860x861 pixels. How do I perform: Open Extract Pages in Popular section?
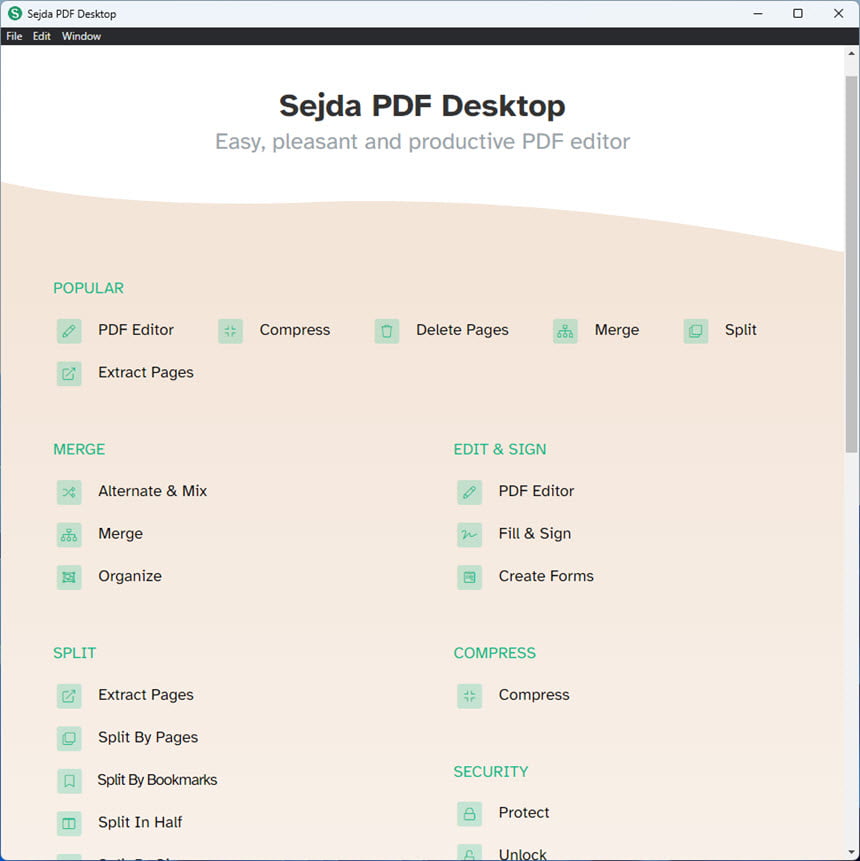(146, 372)
